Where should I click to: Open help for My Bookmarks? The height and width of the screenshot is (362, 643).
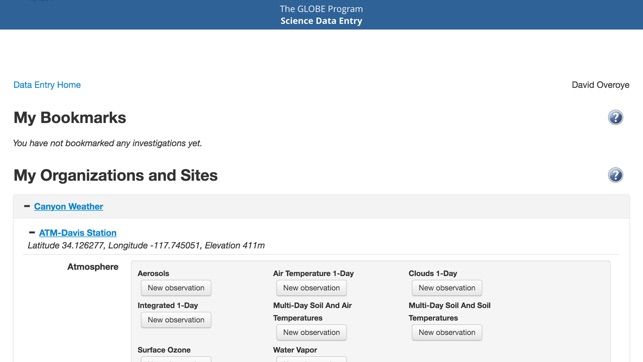click(x=615, y=118)
